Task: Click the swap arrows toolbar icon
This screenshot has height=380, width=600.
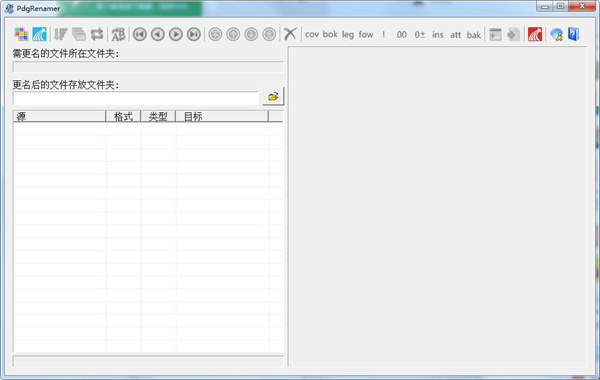Action: 97,34
